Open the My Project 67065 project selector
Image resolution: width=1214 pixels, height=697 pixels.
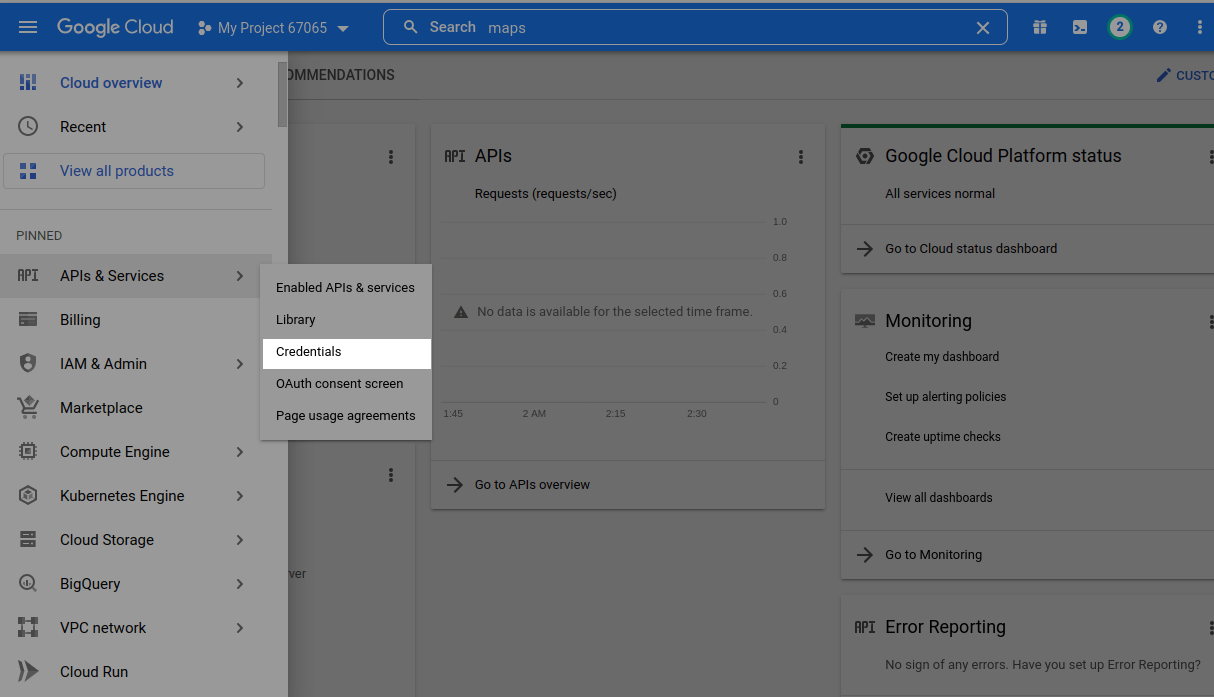coord(274,28)
